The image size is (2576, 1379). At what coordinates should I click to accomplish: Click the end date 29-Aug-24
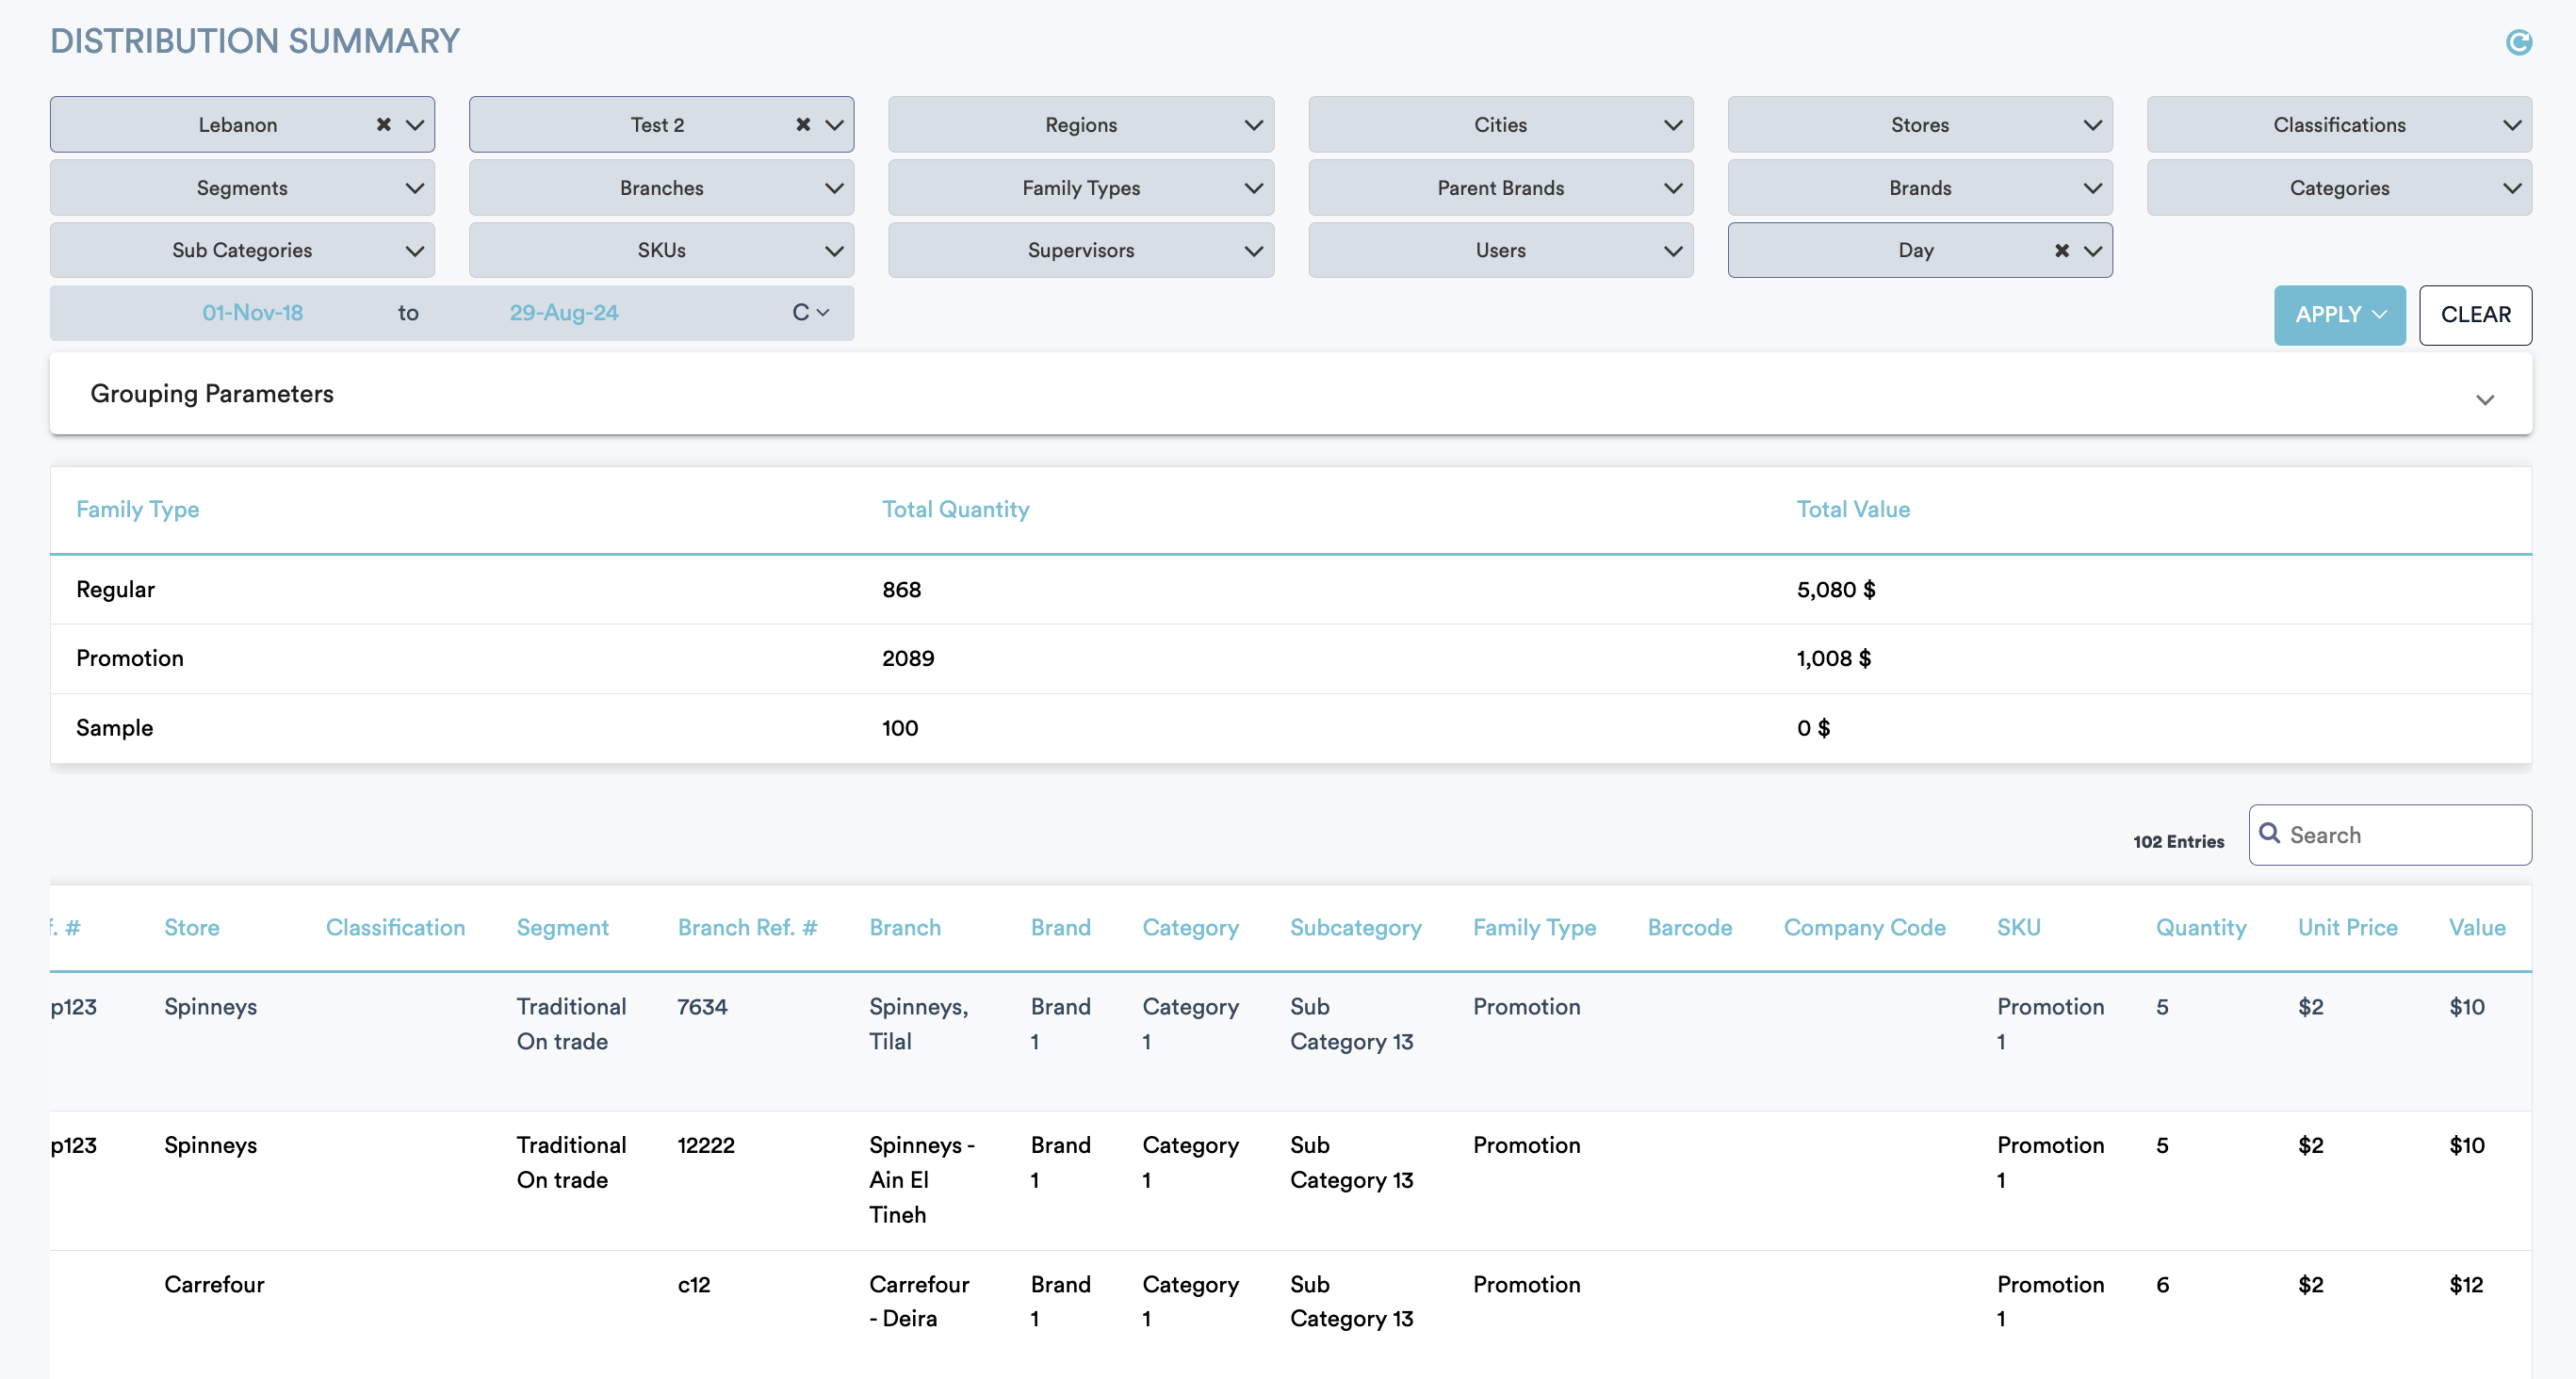(x=563, y=313)
